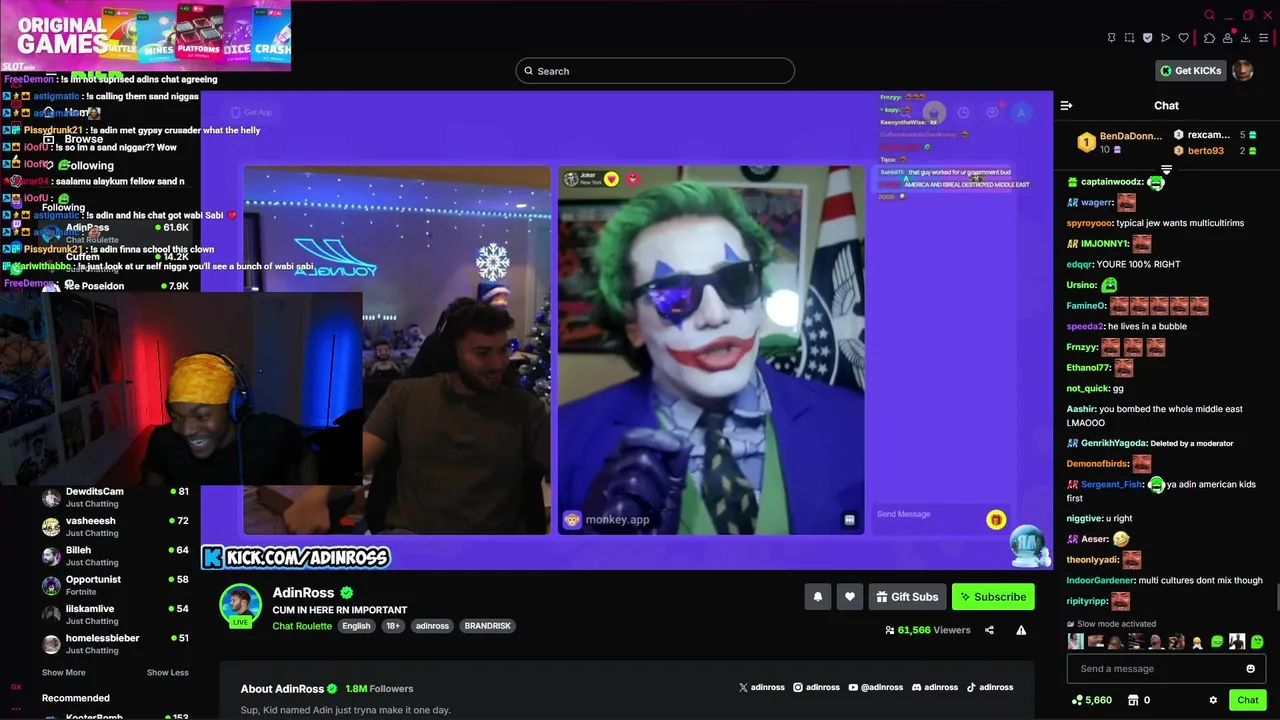Toggle stream notification bell
This screenshot has width=1280, height=720.
817,597
